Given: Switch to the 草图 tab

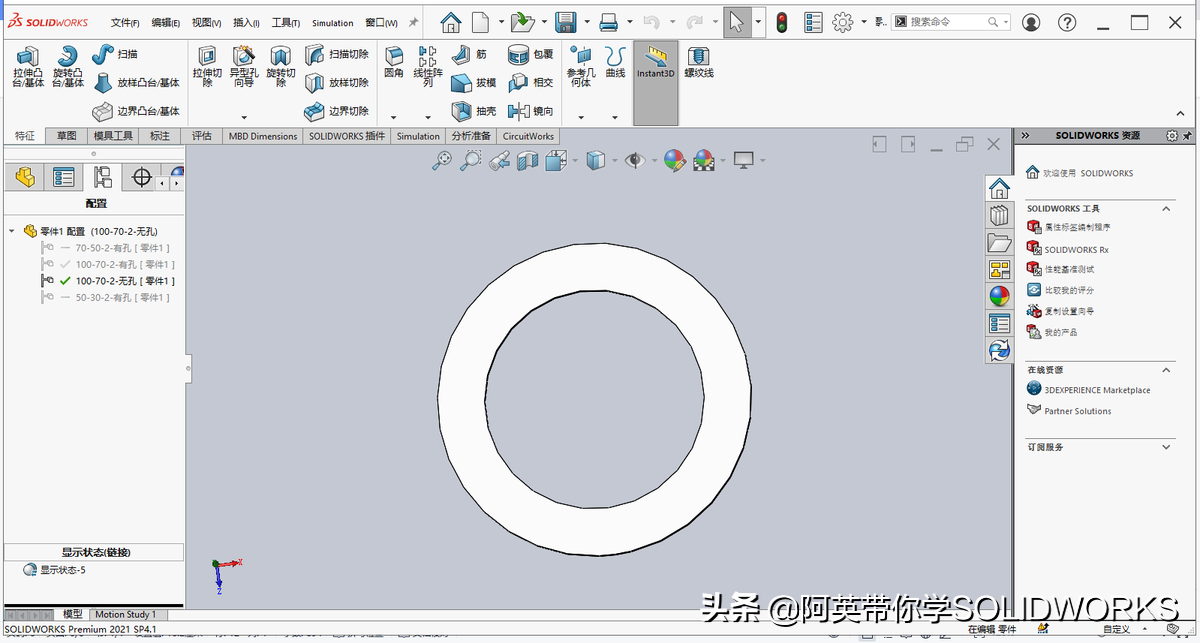Looking at the screenshot, I should coord(66,136).
